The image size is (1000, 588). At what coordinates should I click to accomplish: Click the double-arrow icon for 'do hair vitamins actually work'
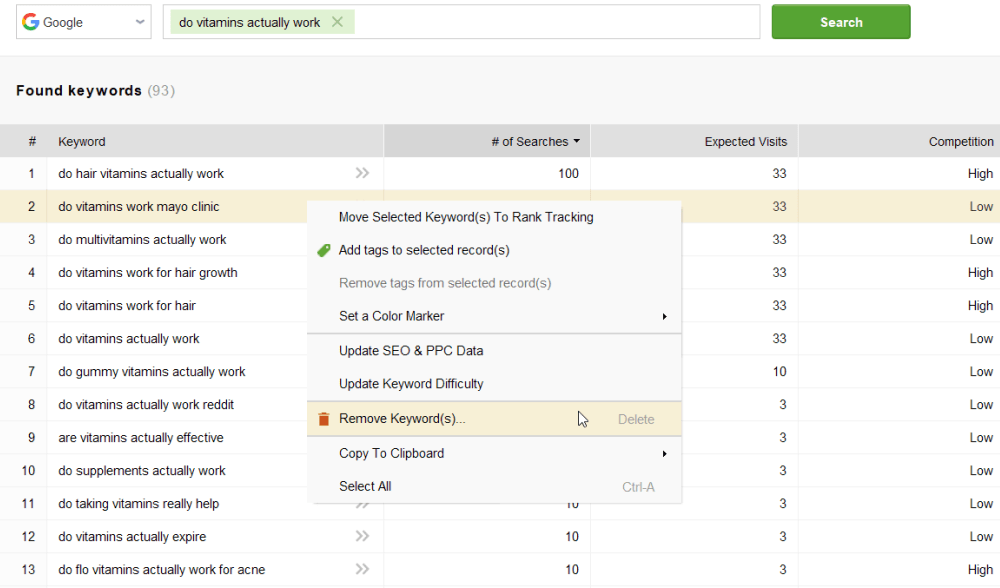(x=362, y=173)
